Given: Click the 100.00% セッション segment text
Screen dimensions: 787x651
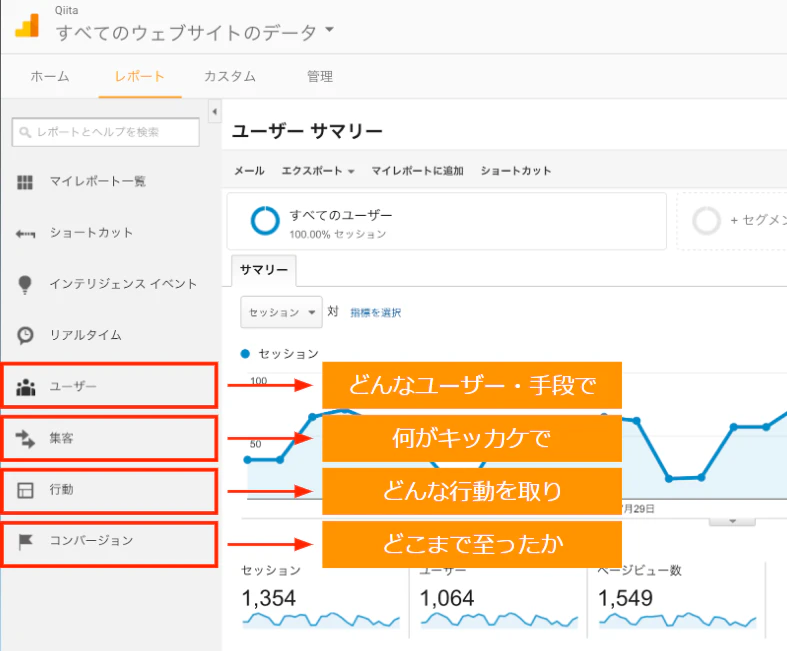Looking at the screenshot, I should tap(338, 234).
